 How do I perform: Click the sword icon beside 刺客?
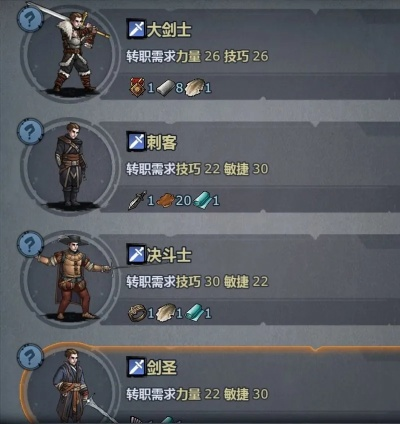[136, 141]
